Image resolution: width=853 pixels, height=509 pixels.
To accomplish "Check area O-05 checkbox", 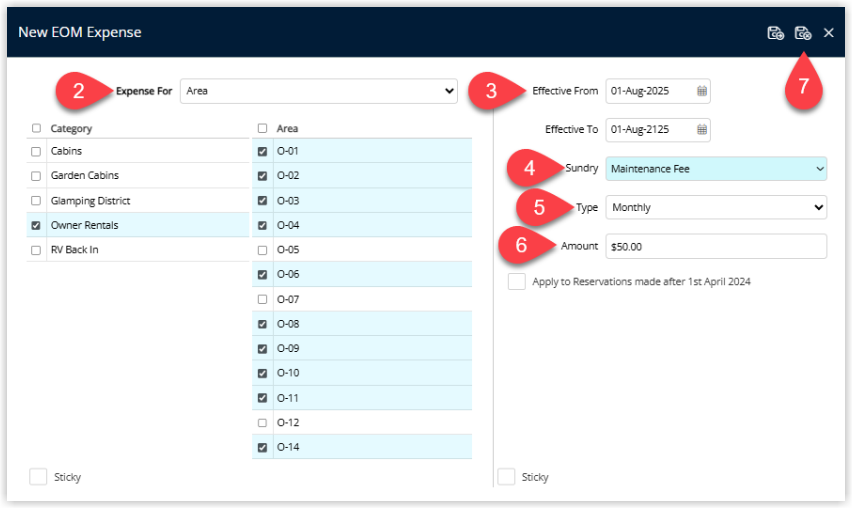I will (262, 250).
